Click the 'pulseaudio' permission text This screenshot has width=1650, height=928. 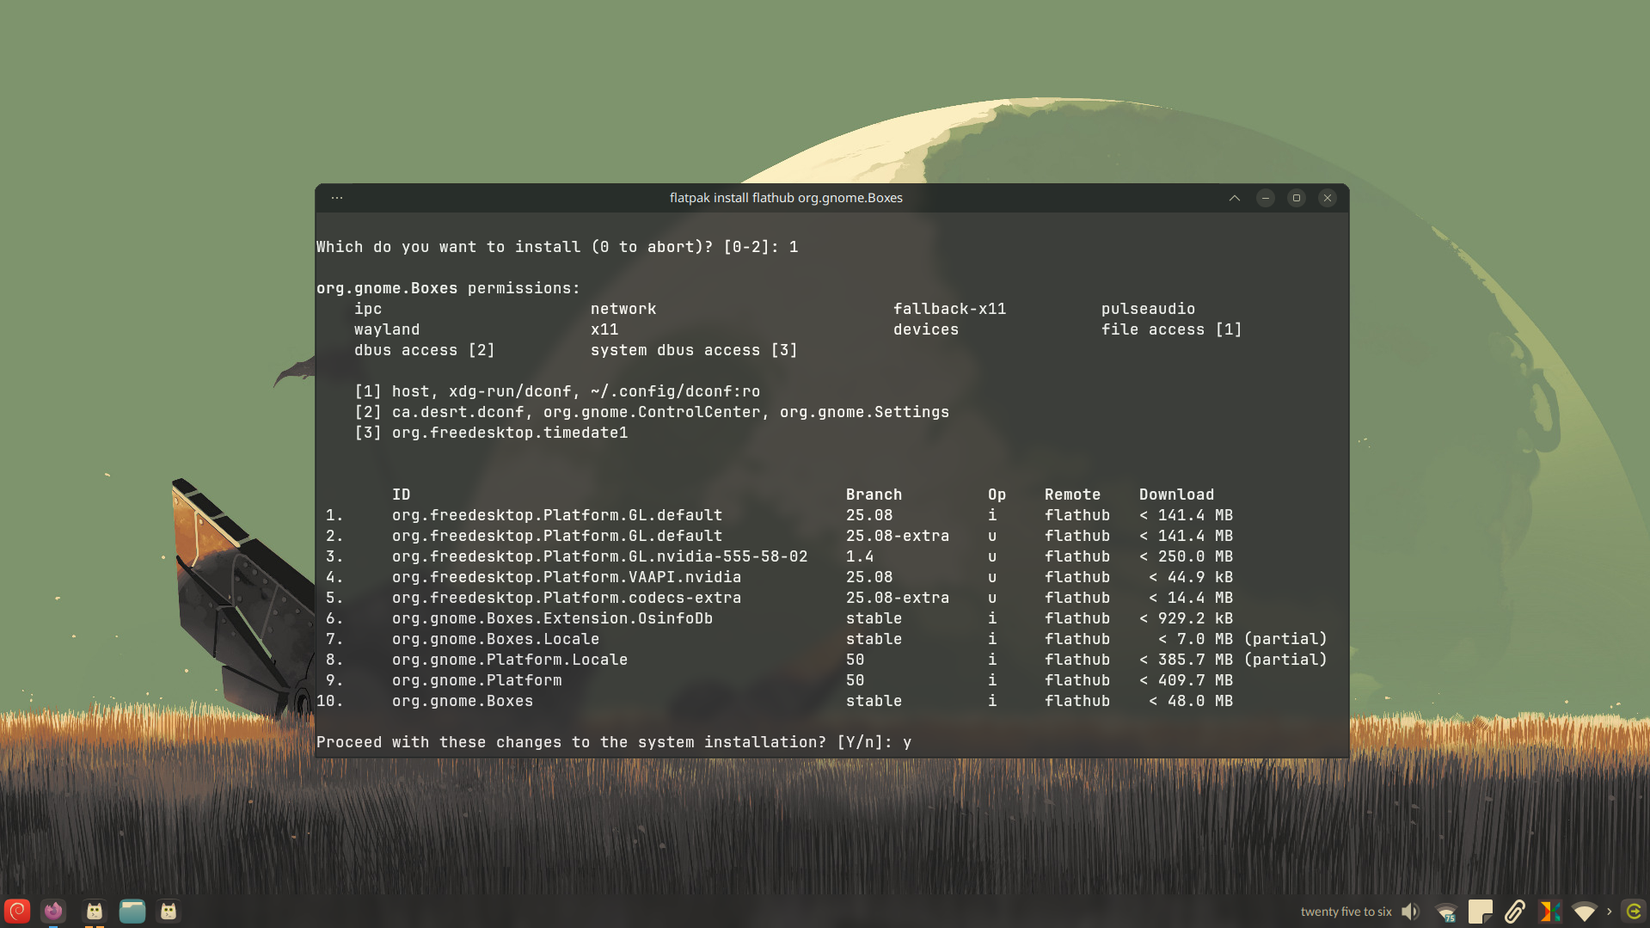tap(1148, 309)
